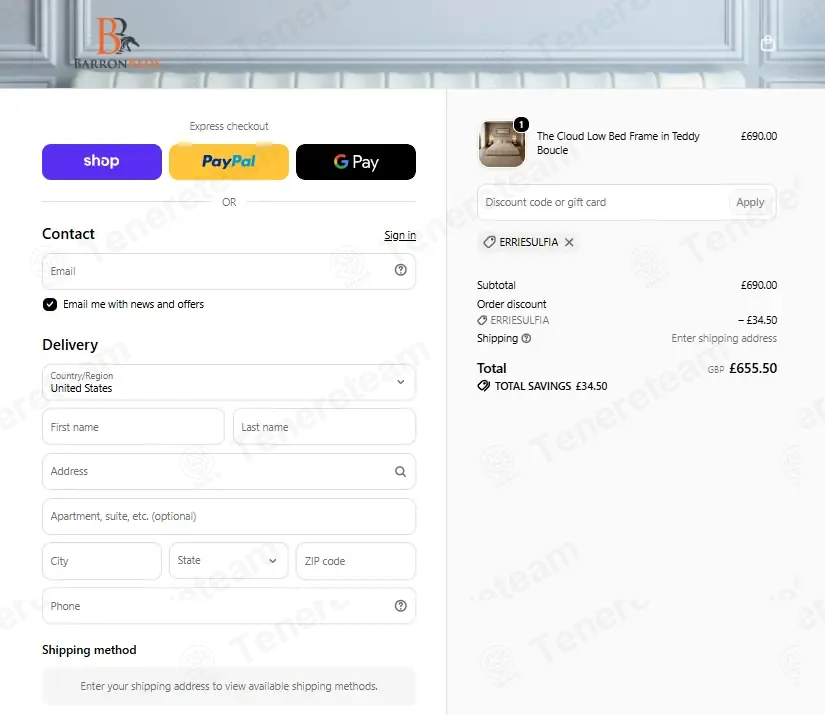This screenshot has height=715, width=825.
Task: Click the 'Delivery' heading
Action: coord(70,345)
